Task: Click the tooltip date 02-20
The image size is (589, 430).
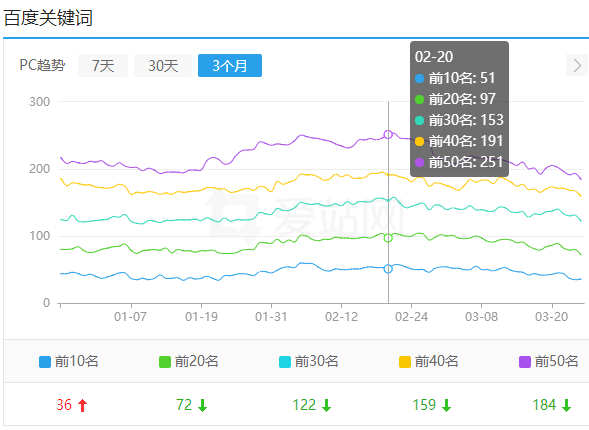Action: point(434,57)
